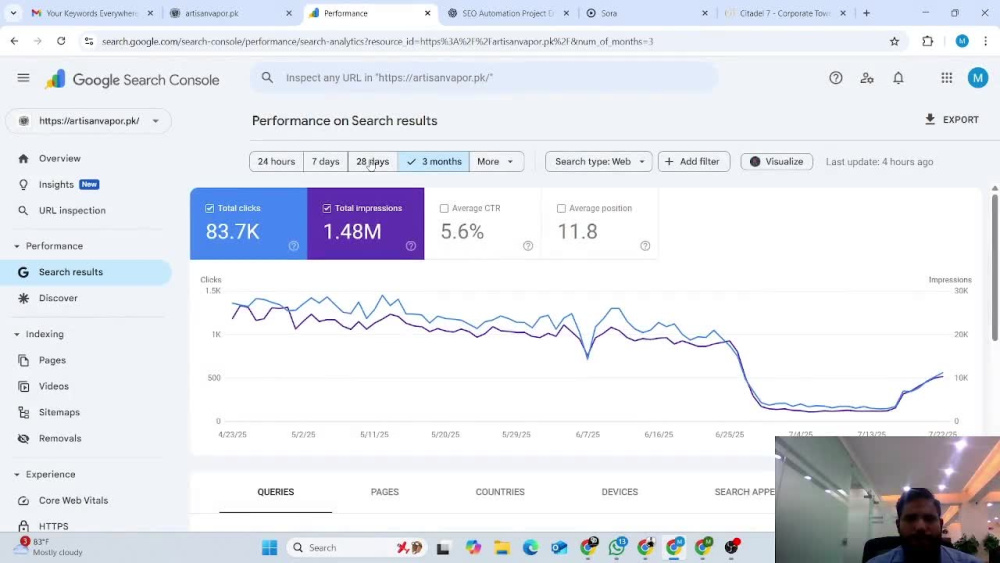This screenshot has width=1000, height=563.
Task: Select the 3 months date range
Action: 434,161
